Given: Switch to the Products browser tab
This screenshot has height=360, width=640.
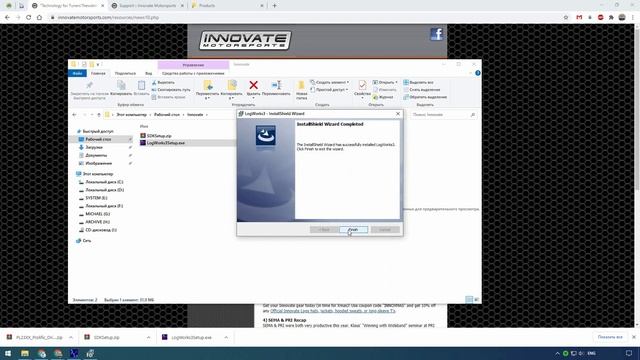Looking at the screenshot, I should 227,6.
